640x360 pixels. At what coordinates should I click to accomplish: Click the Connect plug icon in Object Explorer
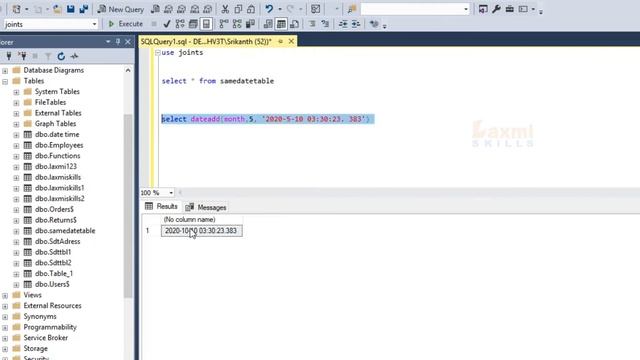pyautogui.click(x=9, y=56)
